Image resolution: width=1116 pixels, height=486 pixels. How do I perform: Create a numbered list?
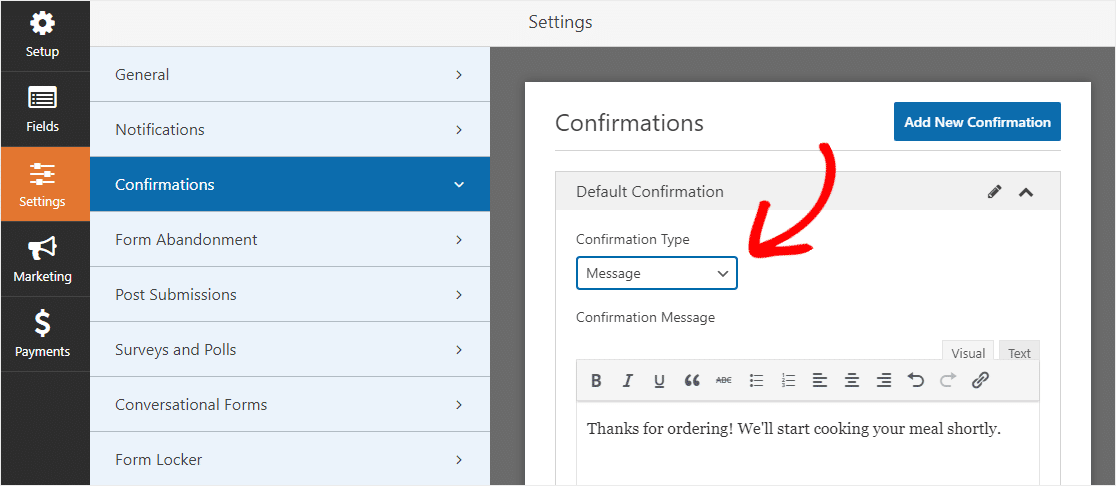[x=788, y=381]
